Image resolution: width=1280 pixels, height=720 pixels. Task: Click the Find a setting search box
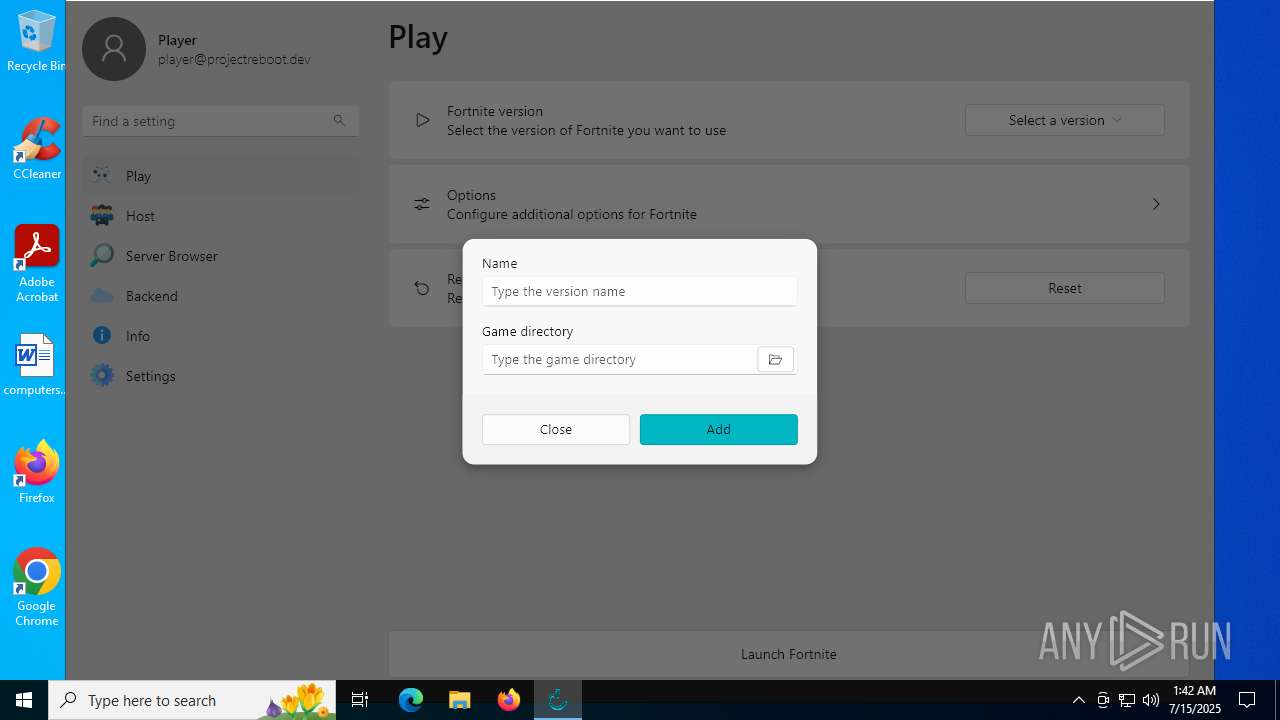click(220, 121)
